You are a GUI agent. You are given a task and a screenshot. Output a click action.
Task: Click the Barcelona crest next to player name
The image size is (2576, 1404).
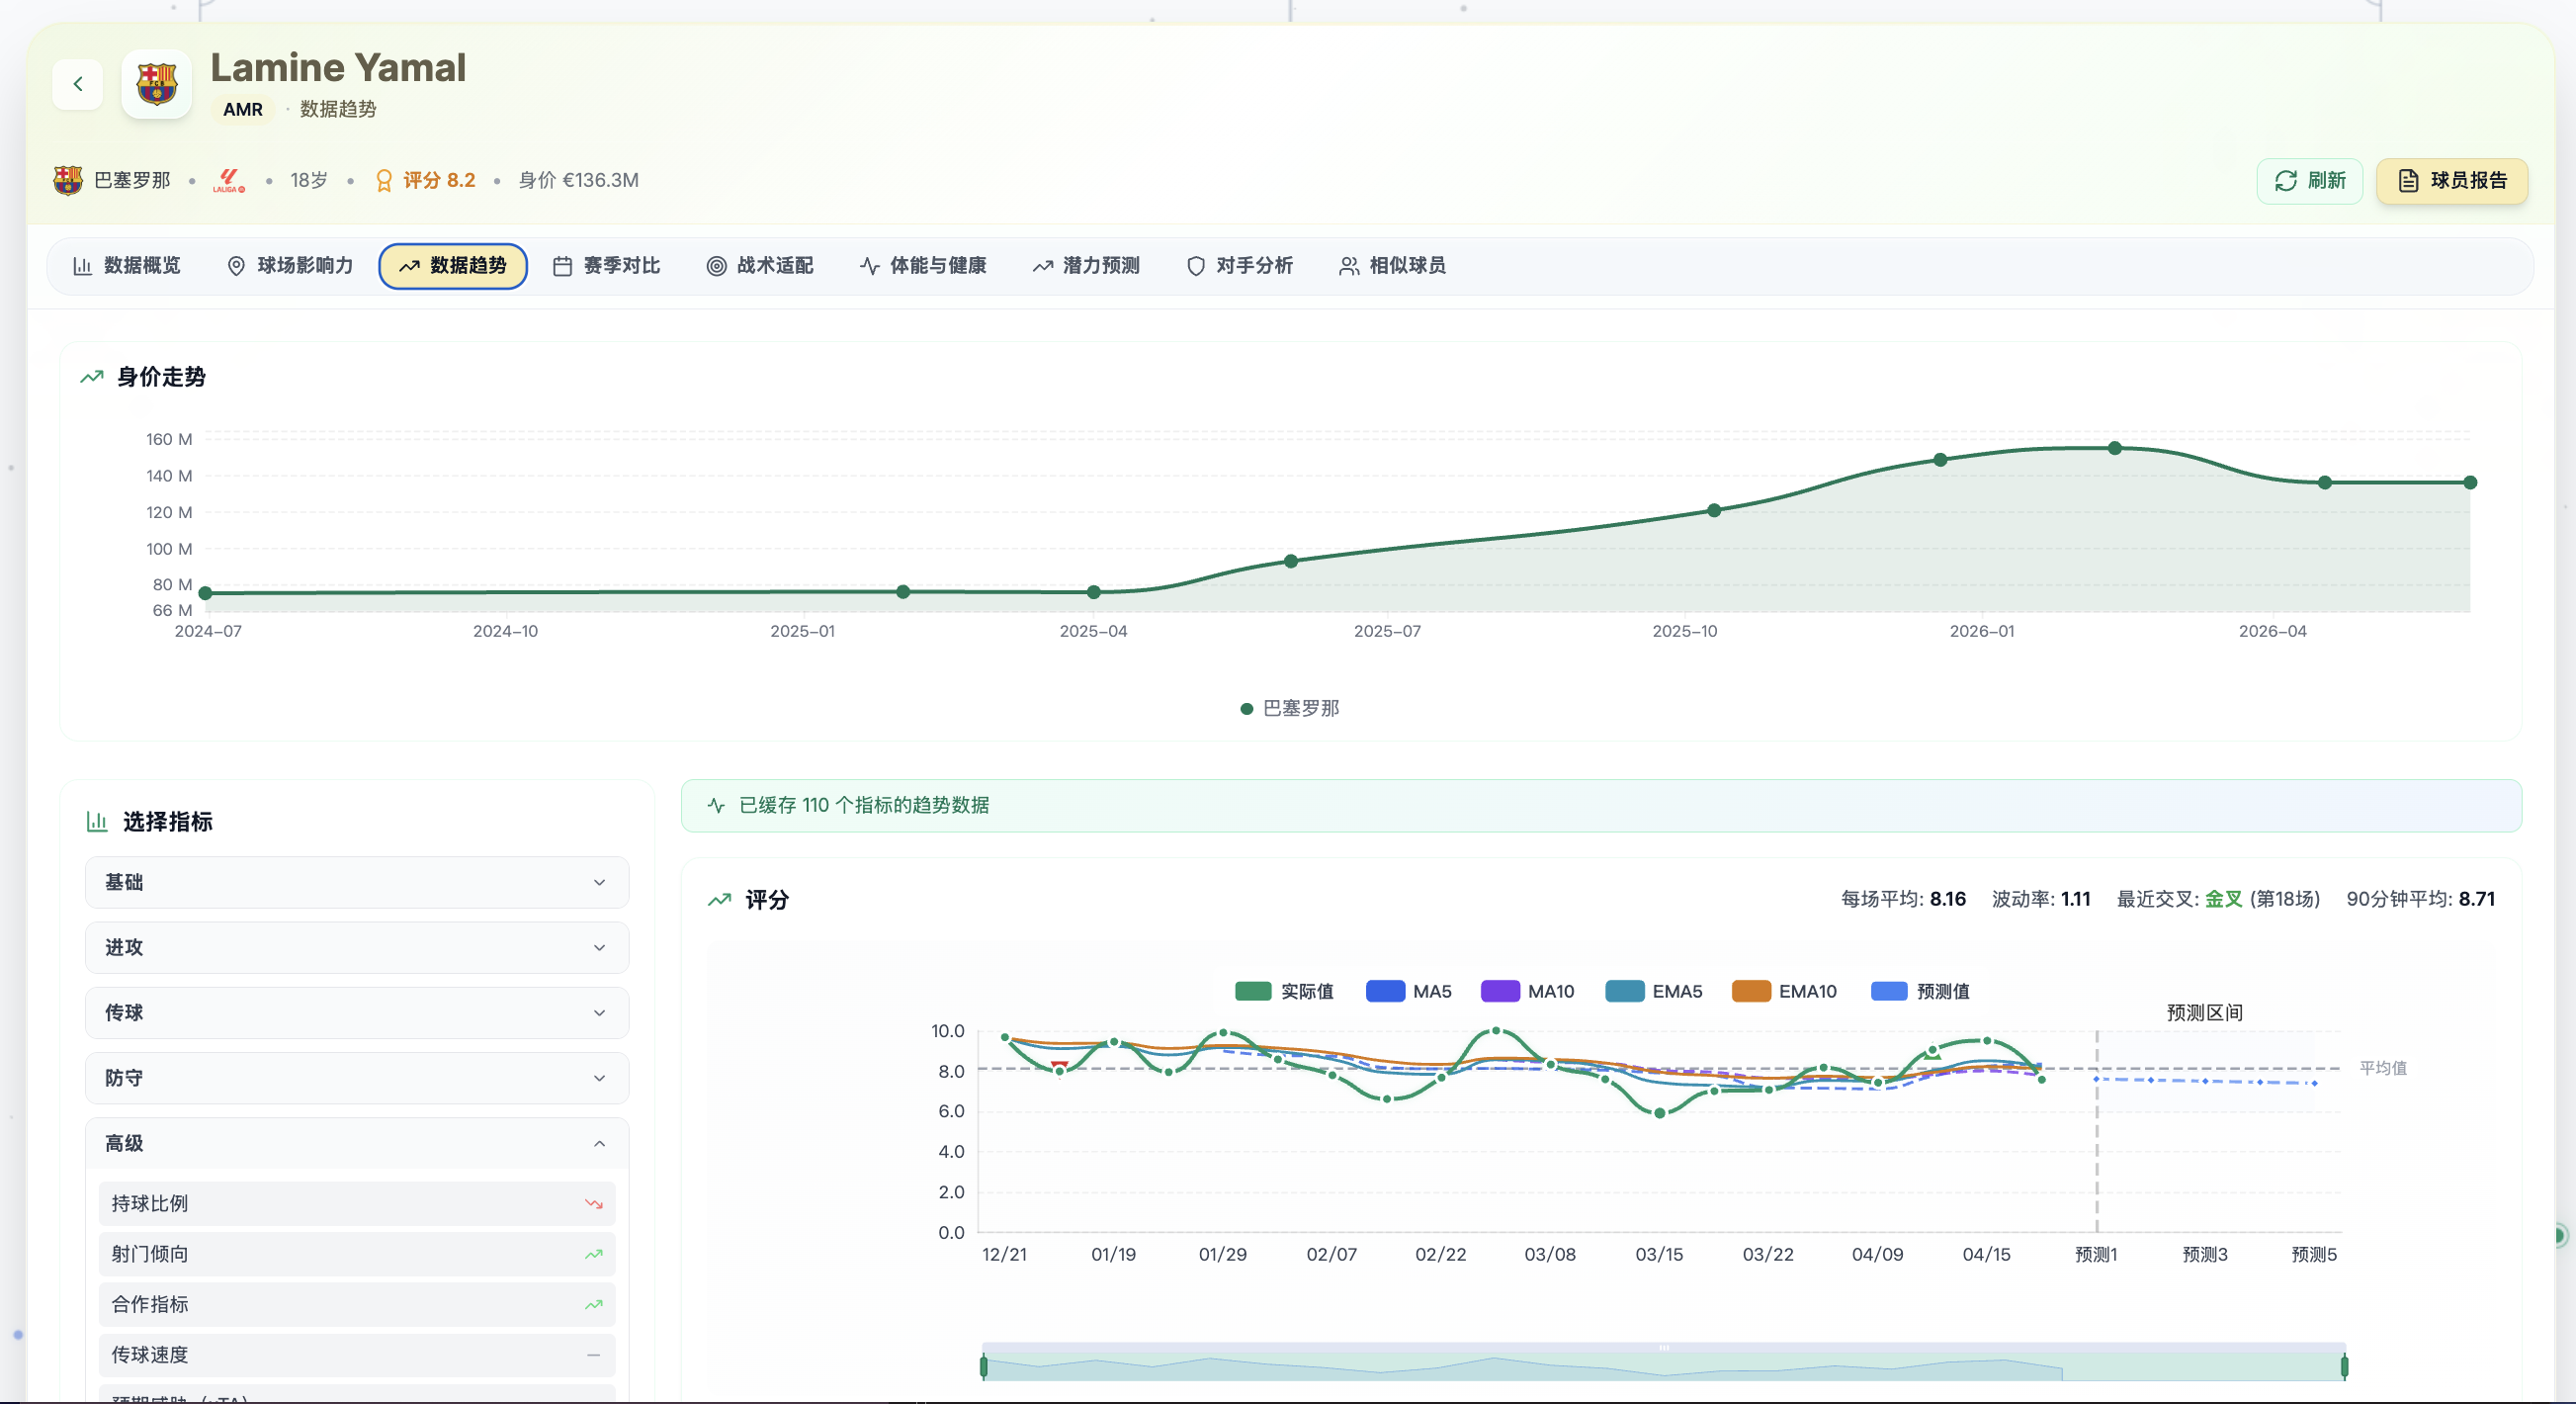coord(156,84)
